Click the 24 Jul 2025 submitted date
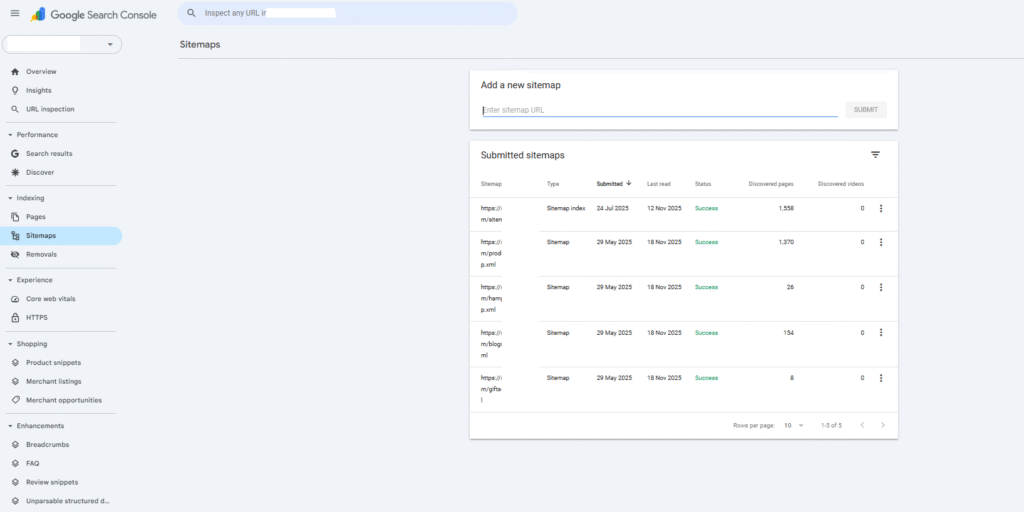The width and height of the screenshot is (1024, 512). tap(614, 208)
